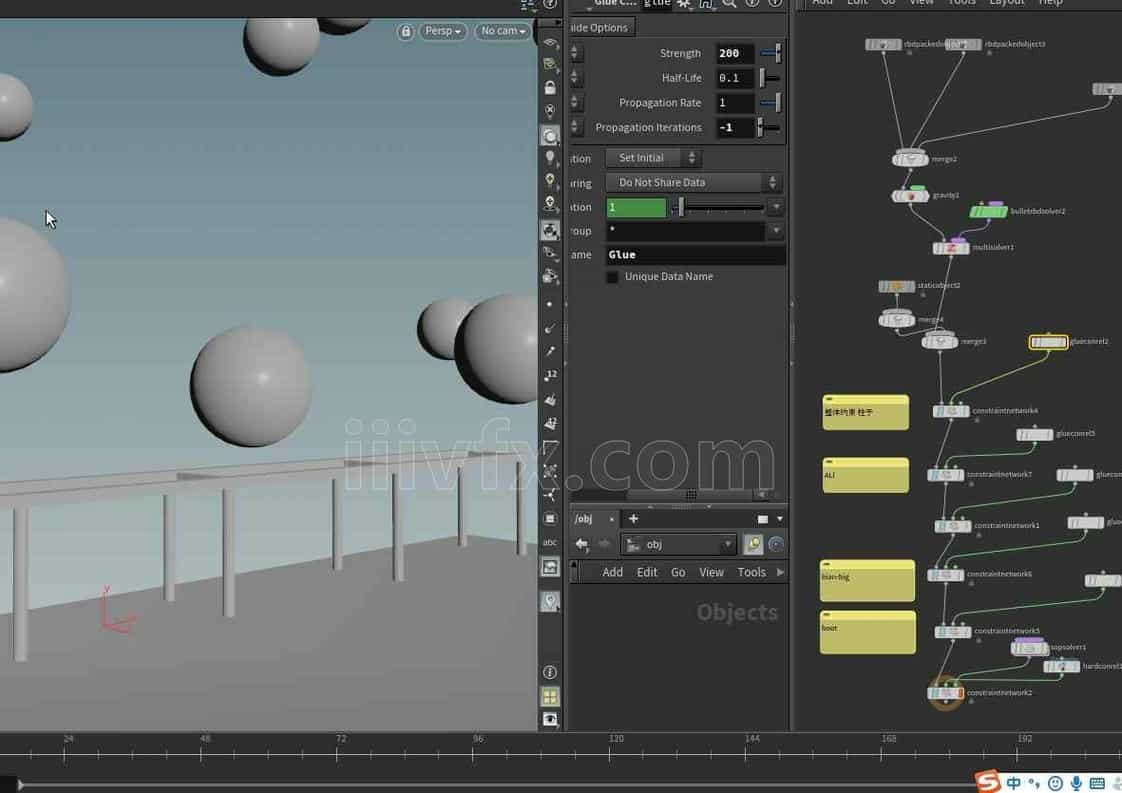
Task: Click the yellow ALL sticky note
Action: (865, 475)
